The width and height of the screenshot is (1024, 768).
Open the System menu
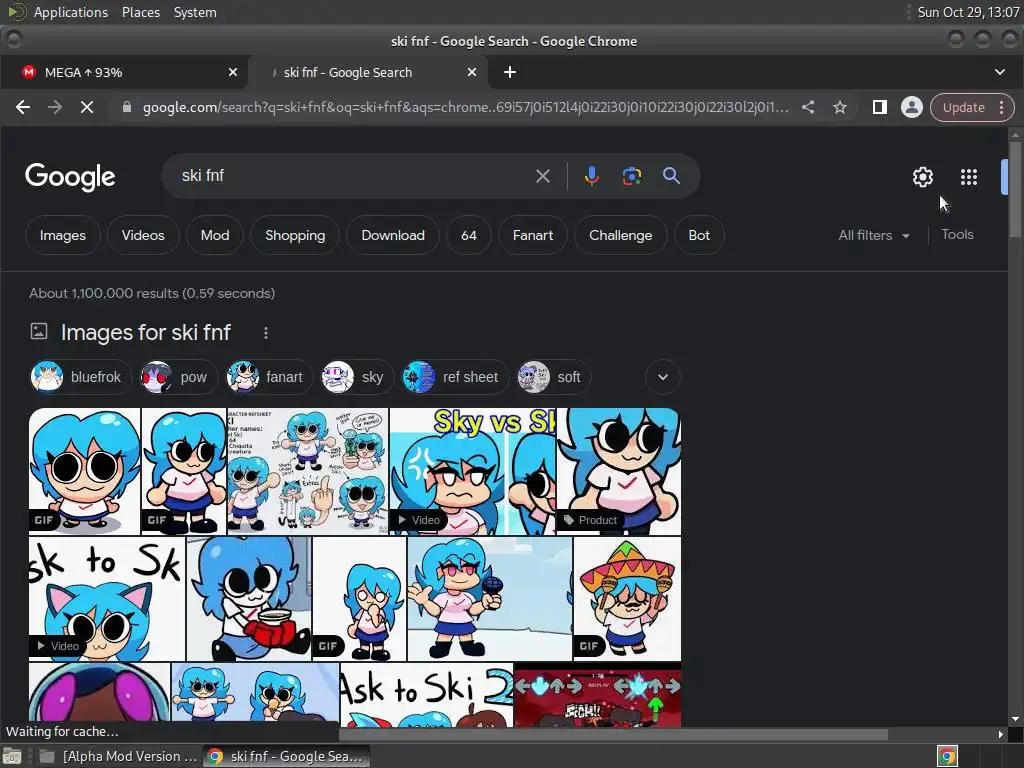coord(195,12)
